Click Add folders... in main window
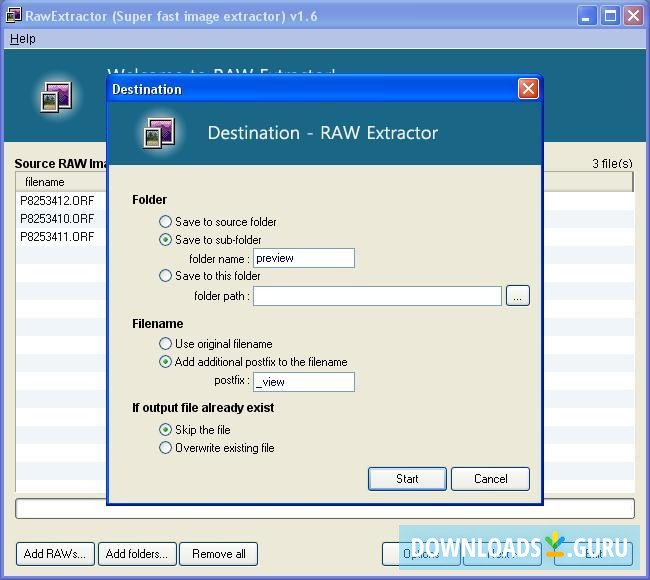Image resolution: width=650 pixels, height=580 pixels. click(x=137, y=554)
